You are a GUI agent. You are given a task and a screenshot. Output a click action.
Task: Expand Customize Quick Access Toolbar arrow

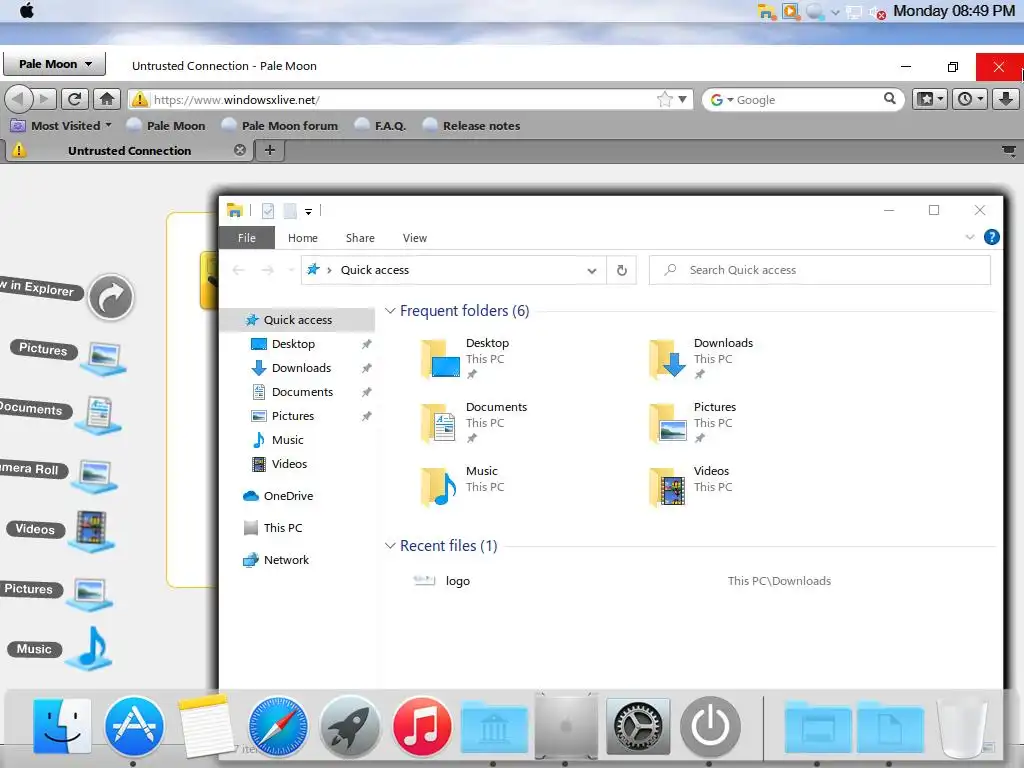click(x=308, y=211)
